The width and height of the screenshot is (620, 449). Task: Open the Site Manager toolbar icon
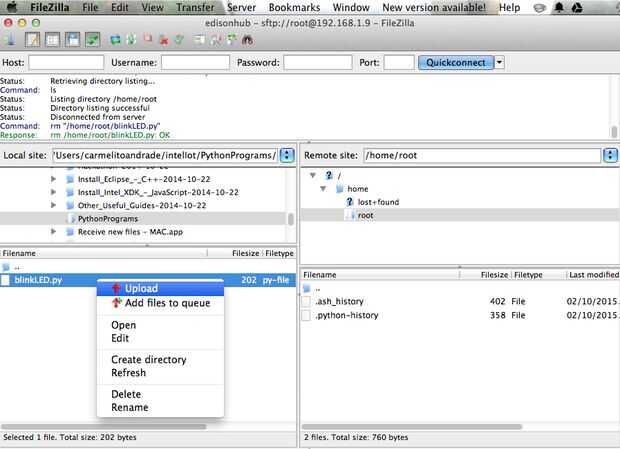tap(10, 40)
